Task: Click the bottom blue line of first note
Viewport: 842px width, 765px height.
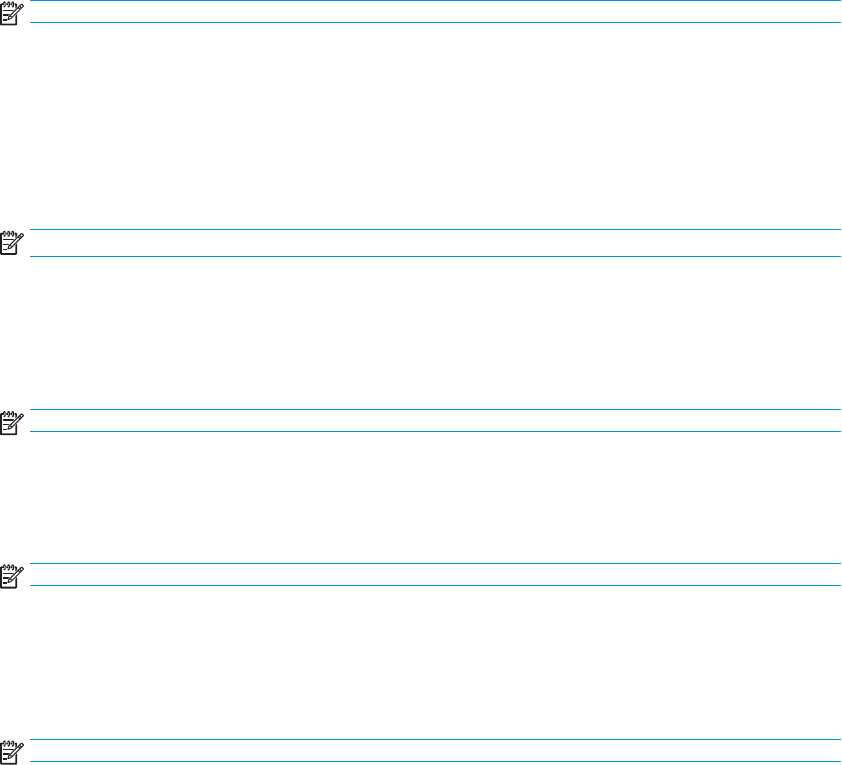Action: pos(435,23)
